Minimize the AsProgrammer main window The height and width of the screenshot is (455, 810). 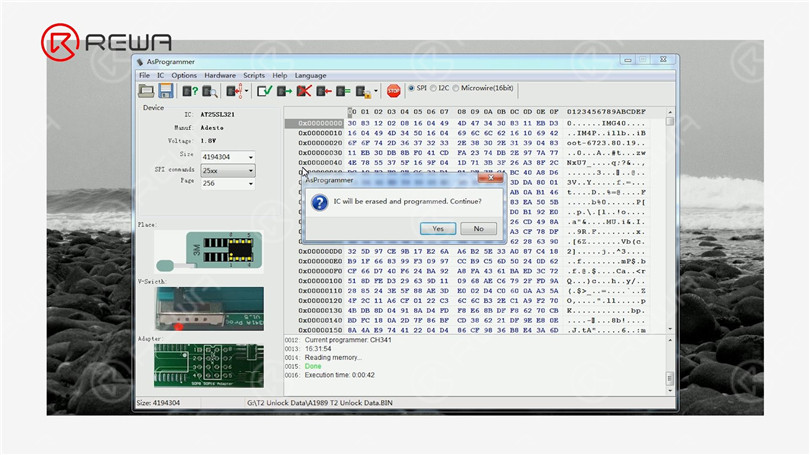click(x=628, y=60)
